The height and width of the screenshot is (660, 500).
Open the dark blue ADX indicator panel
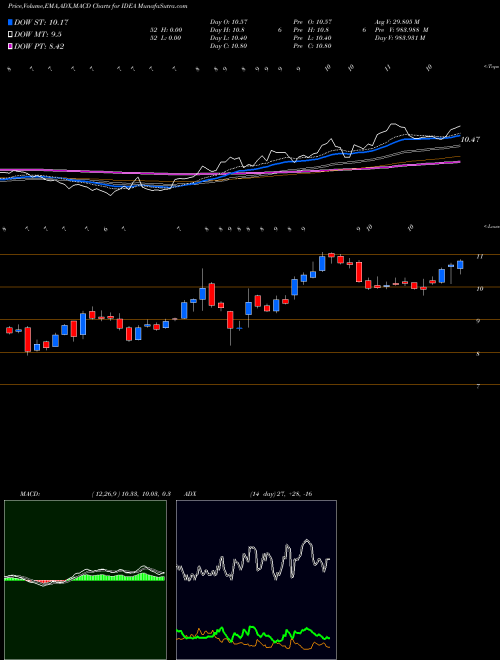[256, 580]
